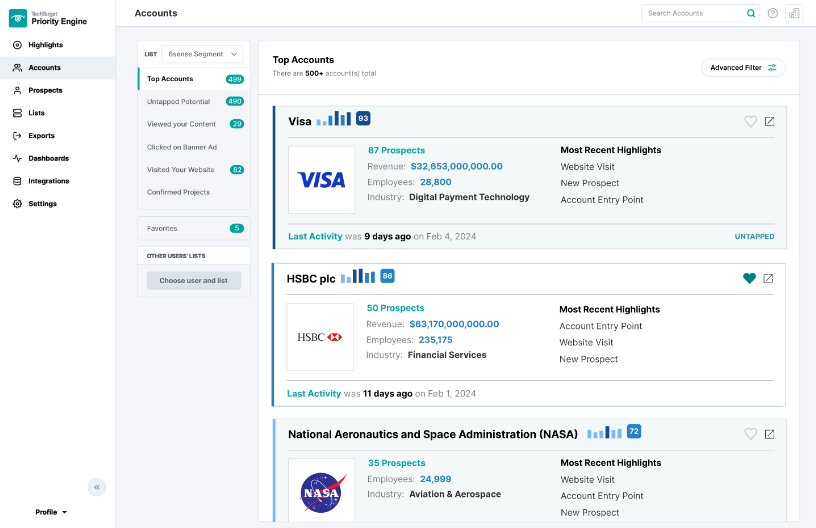Click the Visa logo thumbnail

[x=322, y=180]
